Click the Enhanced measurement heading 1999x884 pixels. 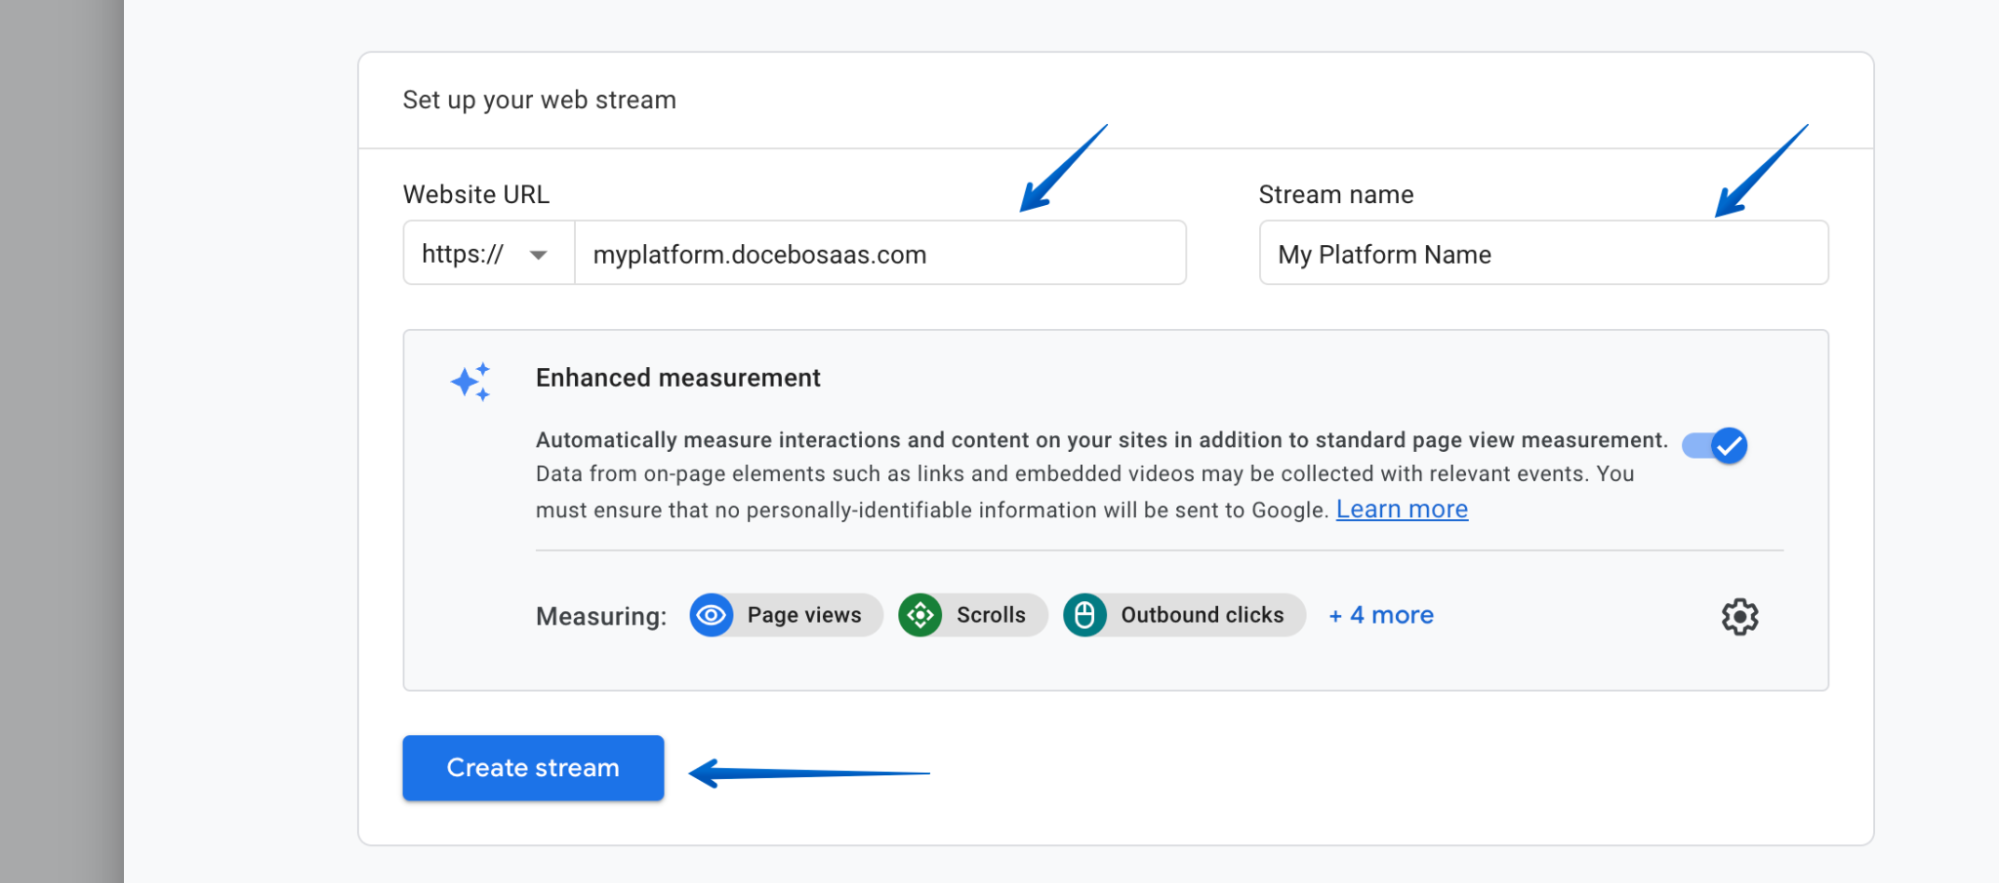677,378
